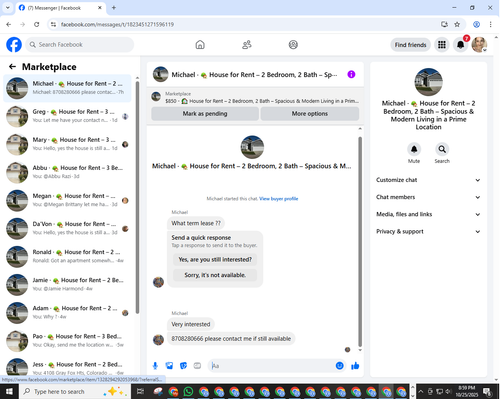Click the listing thumbnail in right panel
This screenshot has height=399, width=500.
[x=428, y=82]
